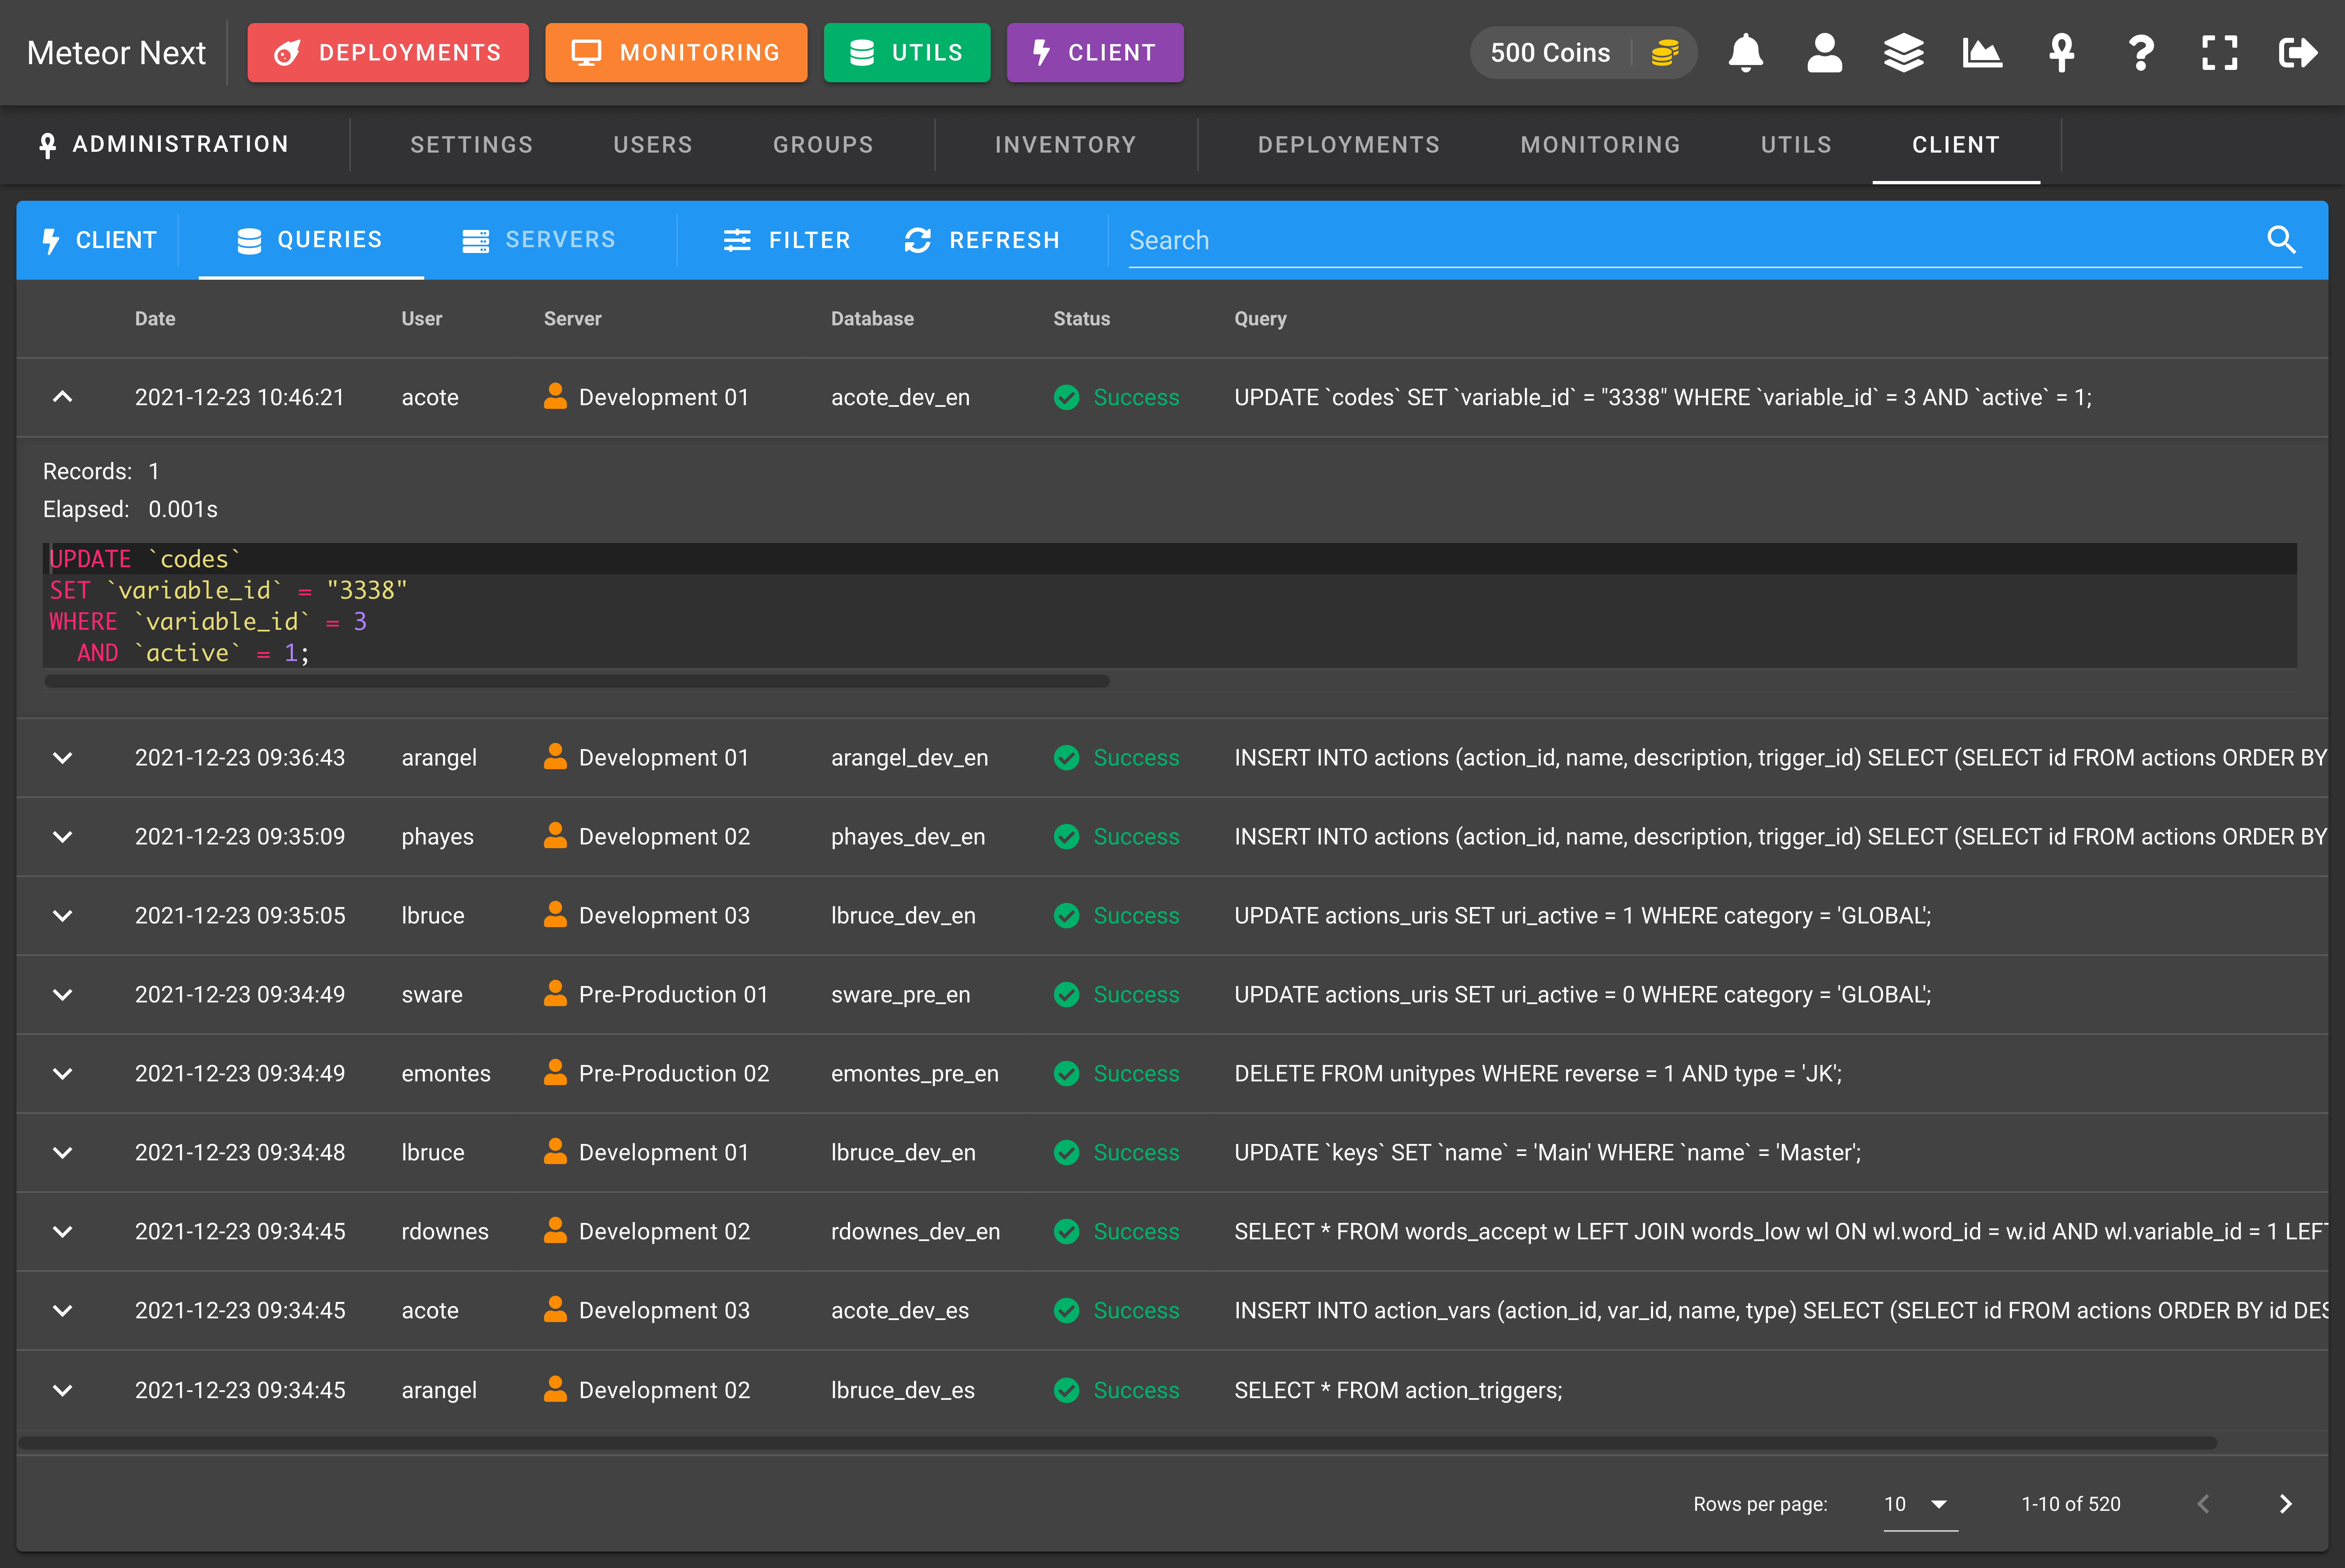Click the Status column header
This screenshot has height=1568, width=2345.
coord(1081,319)
